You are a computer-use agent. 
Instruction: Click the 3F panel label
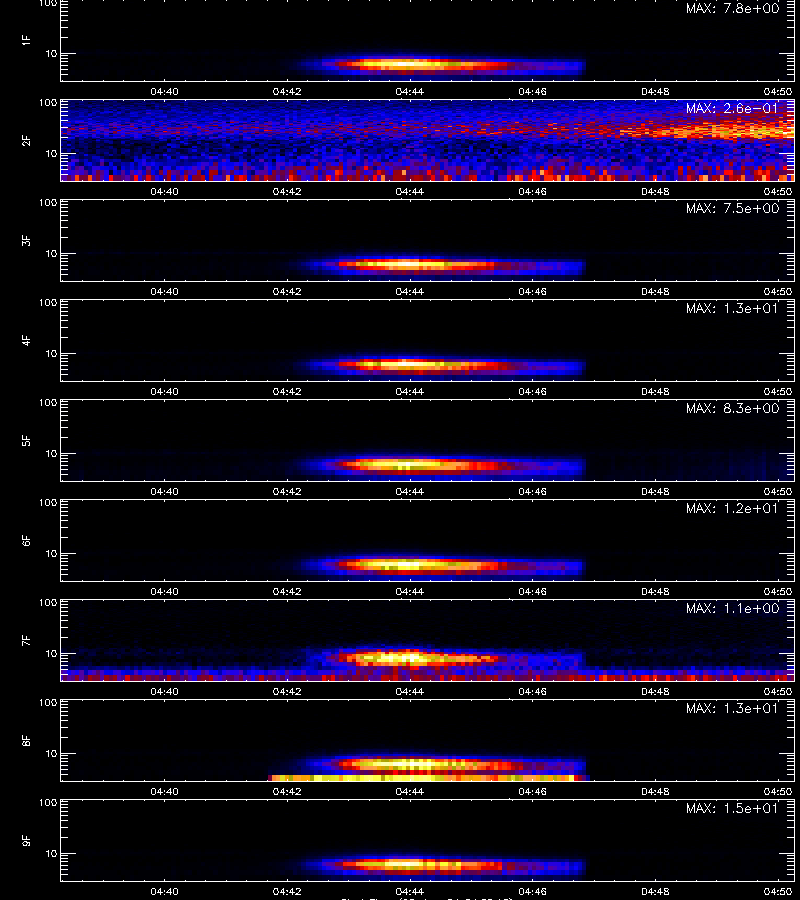coord(26,240)
